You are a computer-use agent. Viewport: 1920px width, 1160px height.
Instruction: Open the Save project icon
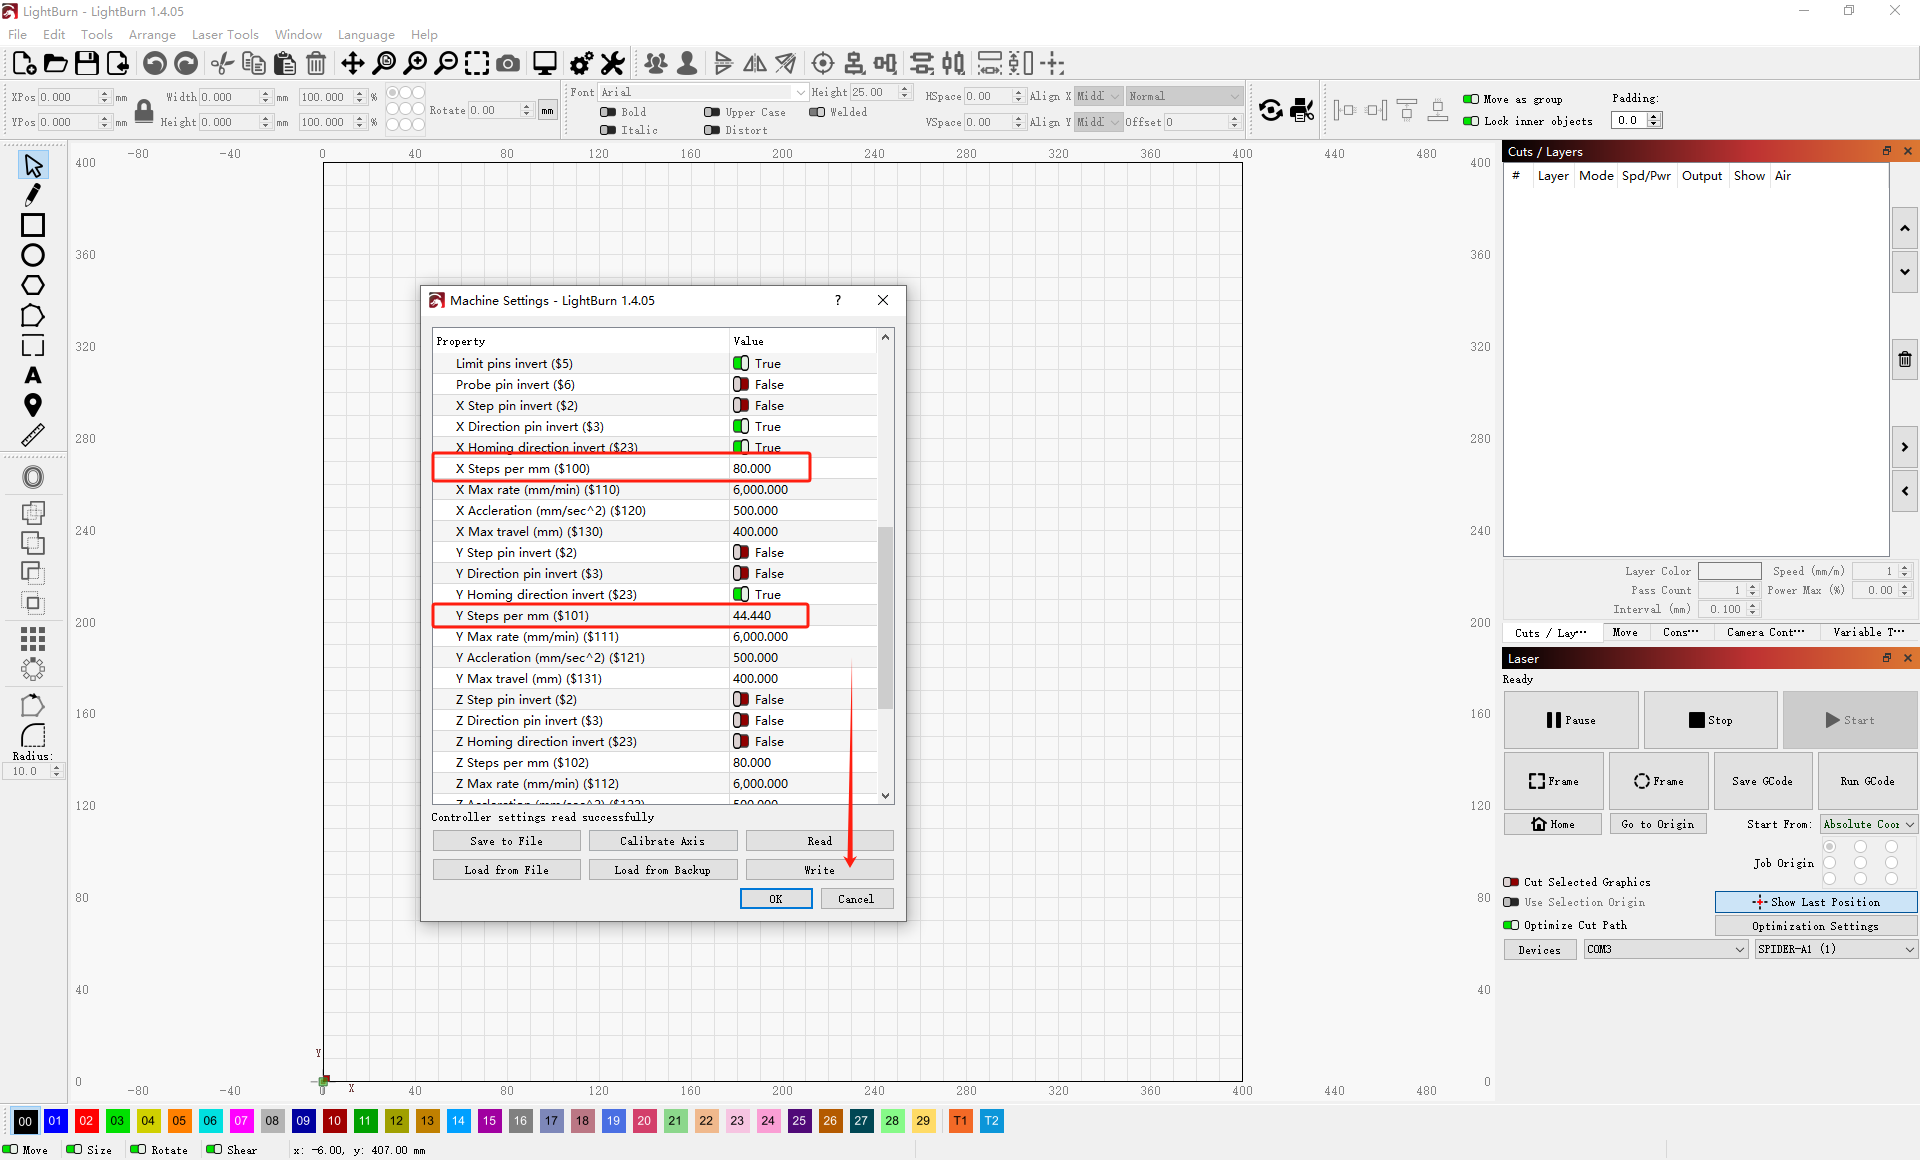[87, 64]
